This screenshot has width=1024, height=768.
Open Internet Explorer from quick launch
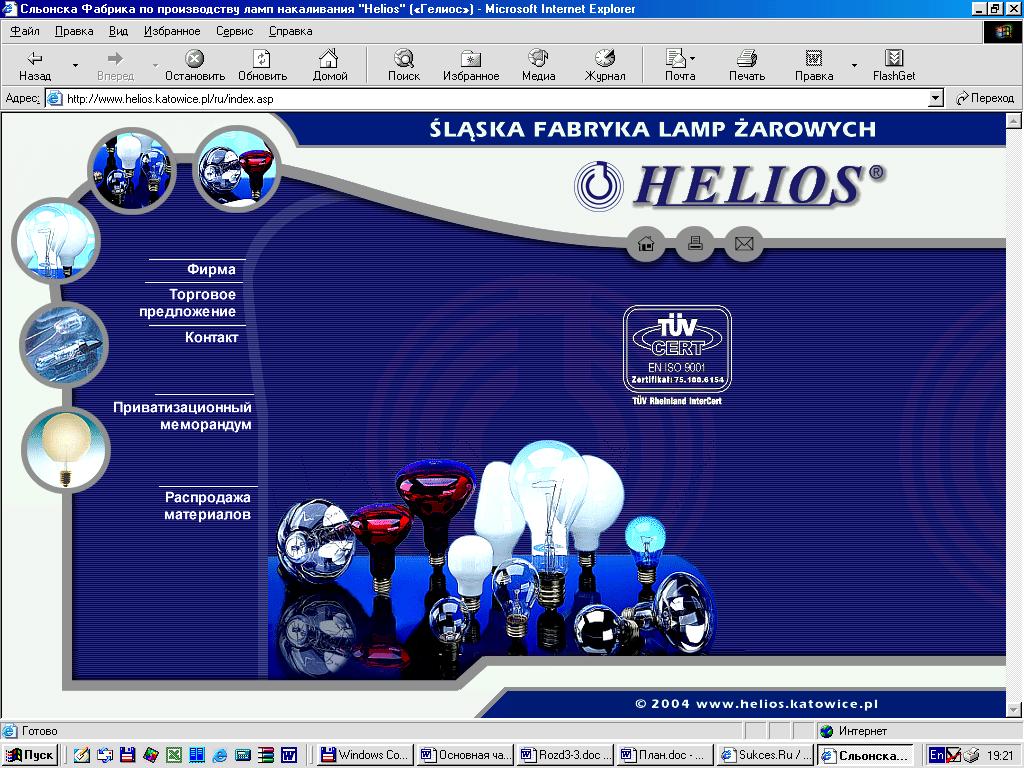219,755
